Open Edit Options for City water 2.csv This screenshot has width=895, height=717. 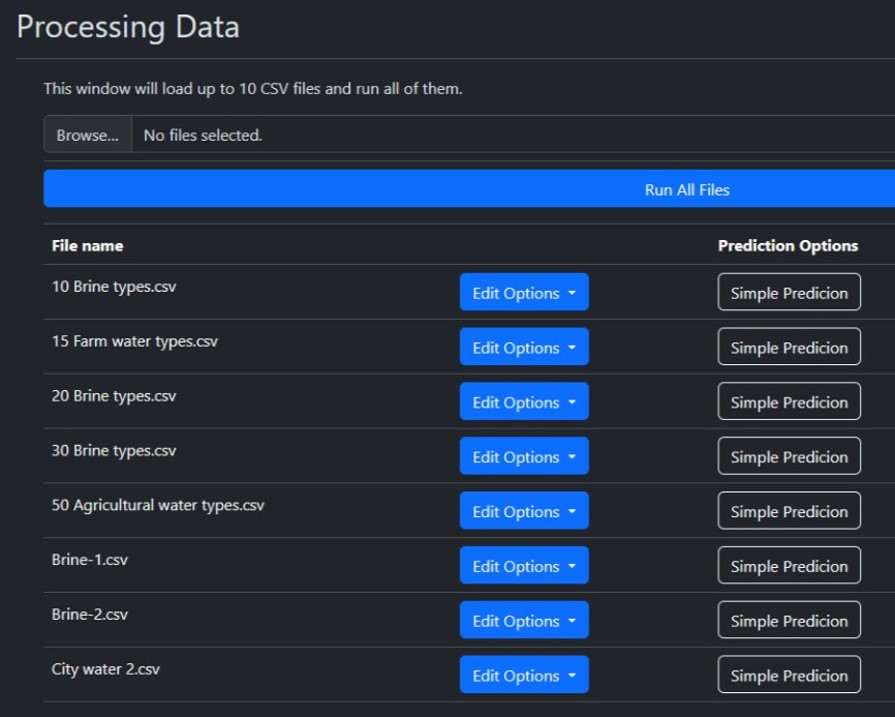point(524,675)
